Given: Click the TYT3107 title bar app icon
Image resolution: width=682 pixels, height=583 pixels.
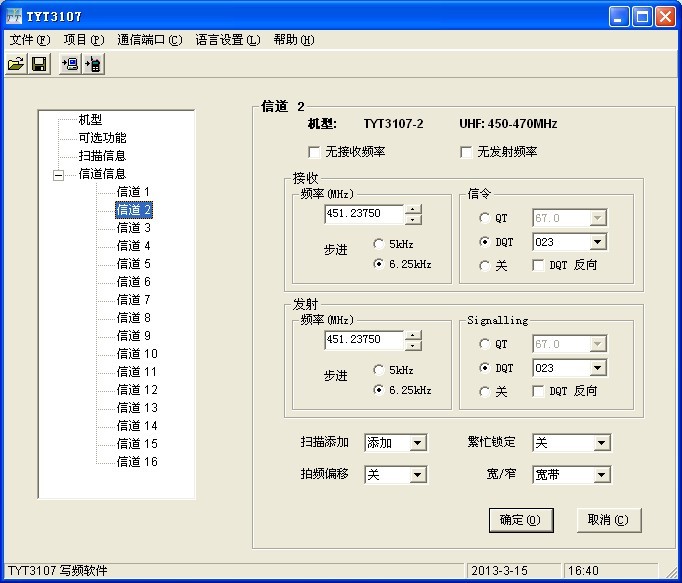Looking at the screenshot, I should pos(14,17).
